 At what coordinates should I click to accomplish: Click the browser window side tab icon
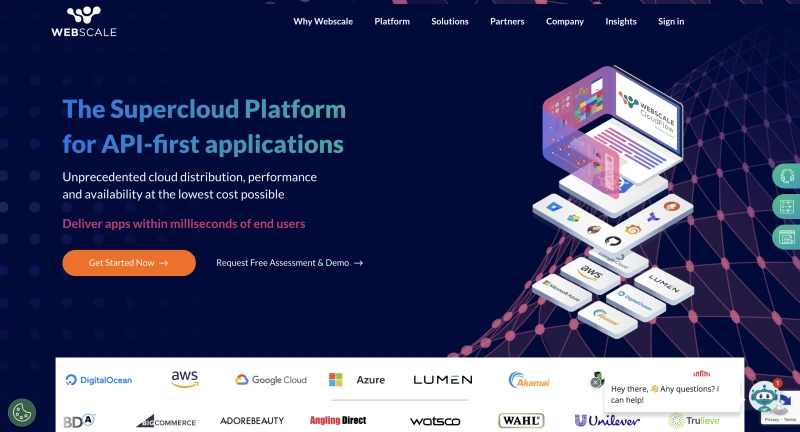786,237
